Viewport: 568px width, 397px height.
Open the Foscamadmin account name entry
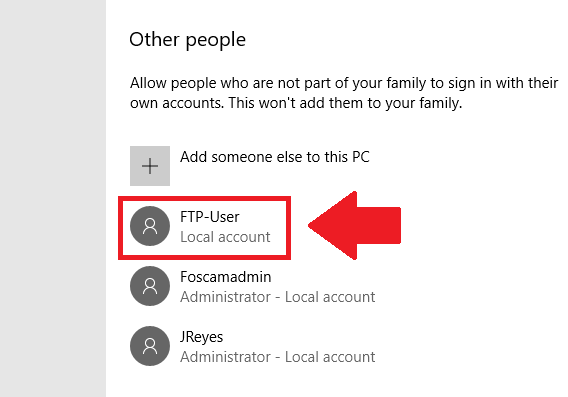pos(226,277)
